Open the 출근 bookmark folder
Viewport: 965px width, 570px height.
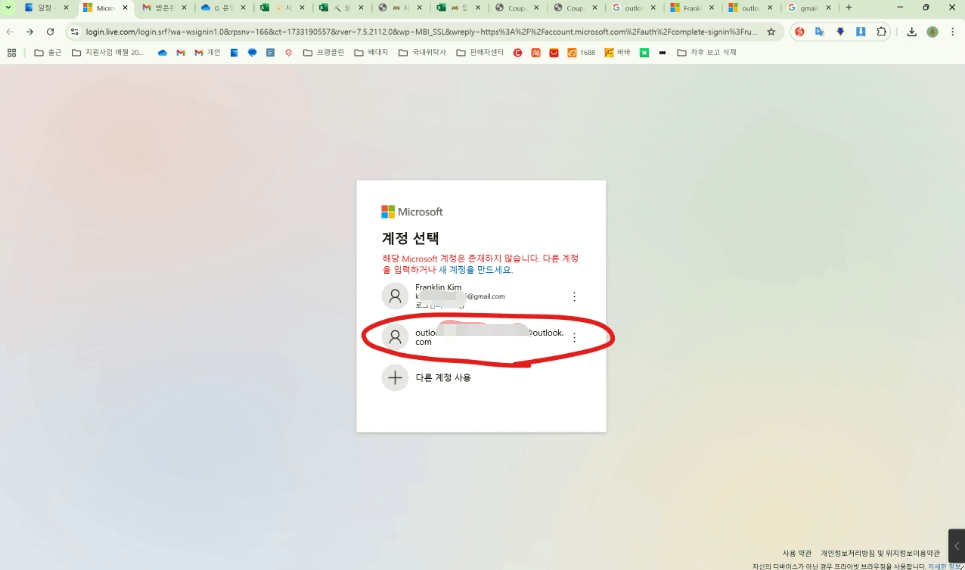pos(47,53)
